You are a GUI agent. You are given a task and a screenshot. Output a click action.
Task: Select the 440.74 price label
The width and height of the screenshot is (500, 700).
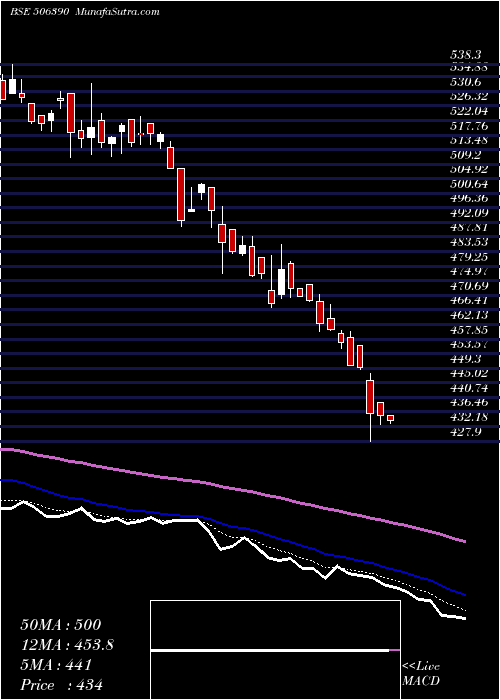469,388
